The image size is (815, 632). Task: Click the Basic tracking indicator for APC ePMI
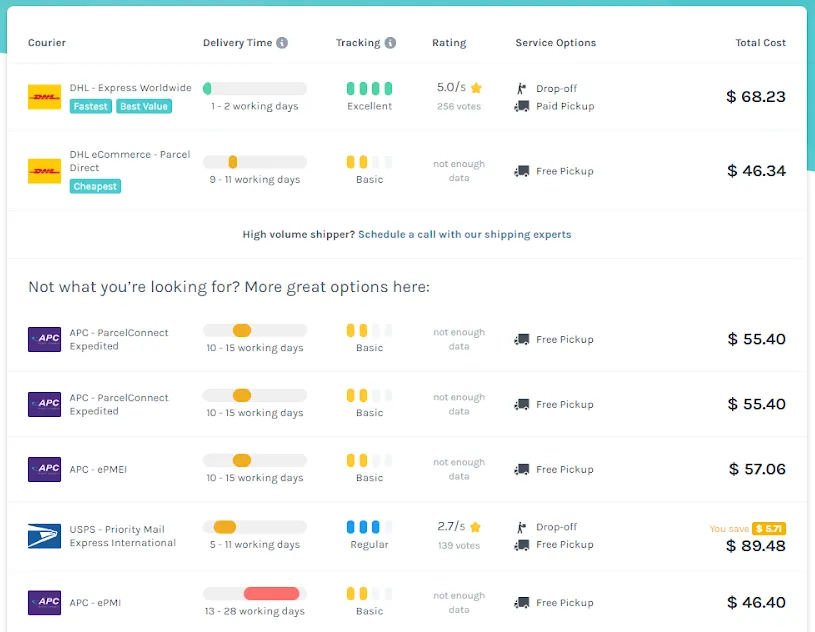pyautogui.click(x=370, y=594)
